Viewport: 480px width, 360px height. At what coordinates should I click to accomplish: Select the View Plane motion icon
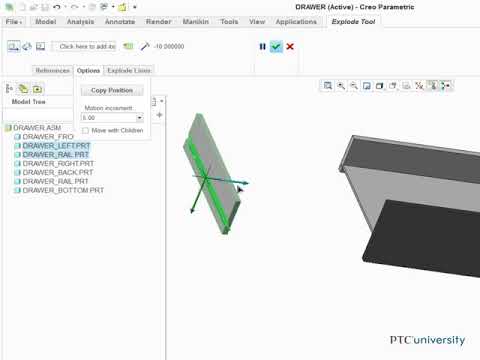(x=40, y=46)
